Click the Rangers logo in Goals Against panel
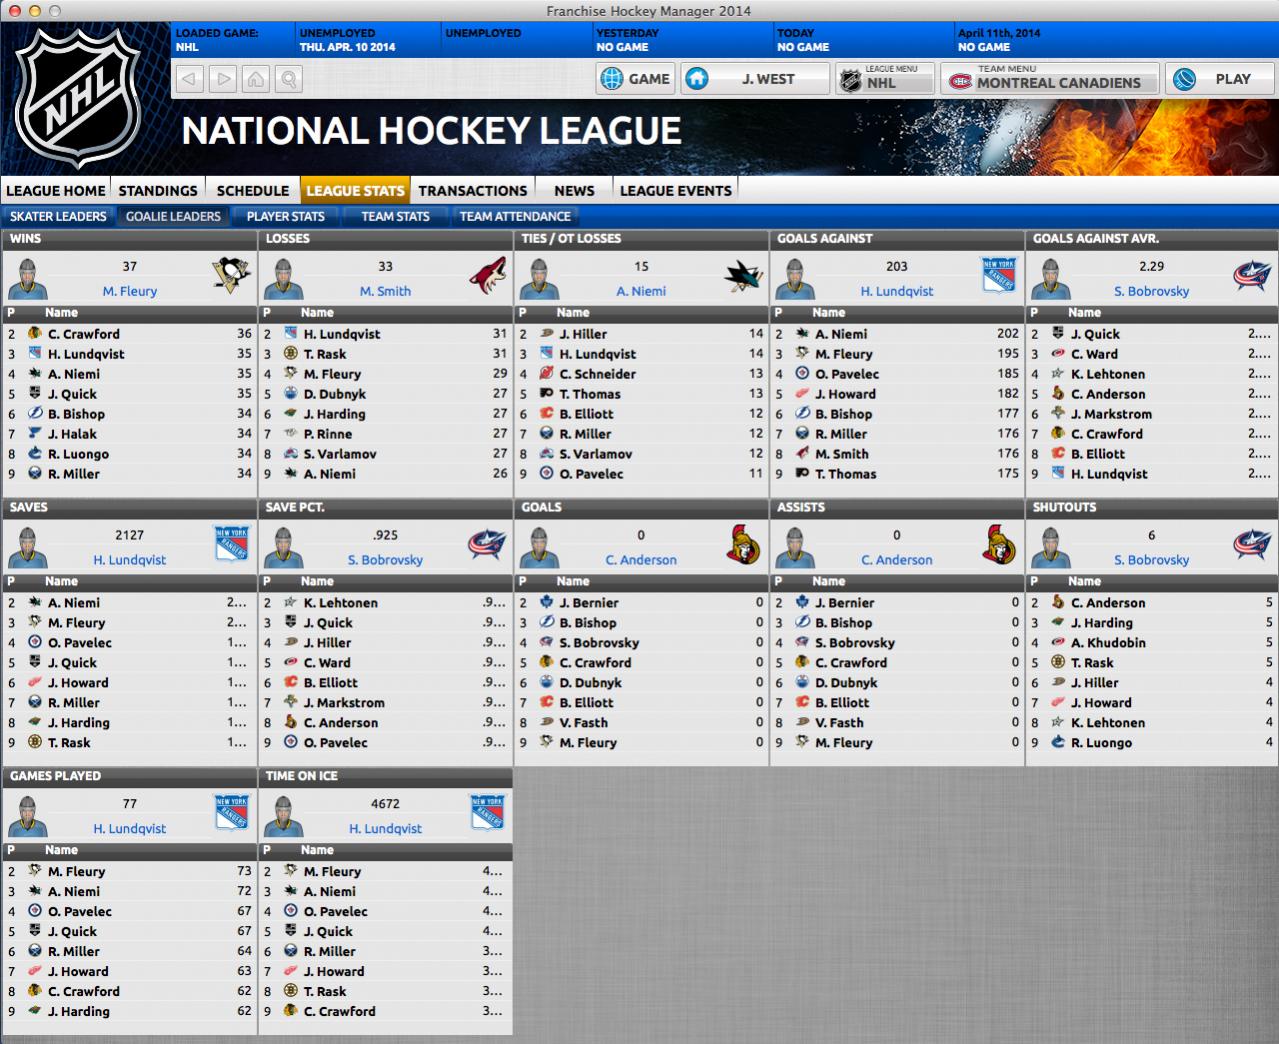The height and width of the screenshot is (1044, 1279). 999,275
